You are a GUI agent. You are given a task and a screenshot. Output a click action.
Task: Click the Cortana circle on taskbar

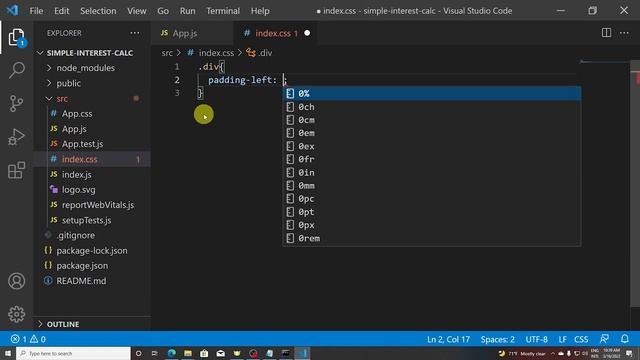[138, 353]
